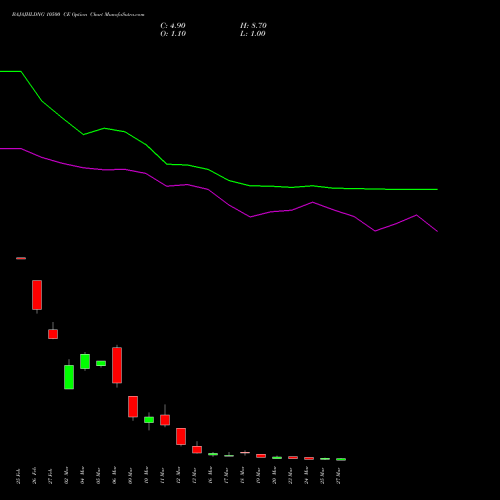
Task: Click the chart title text at top left
Action: 78,14
